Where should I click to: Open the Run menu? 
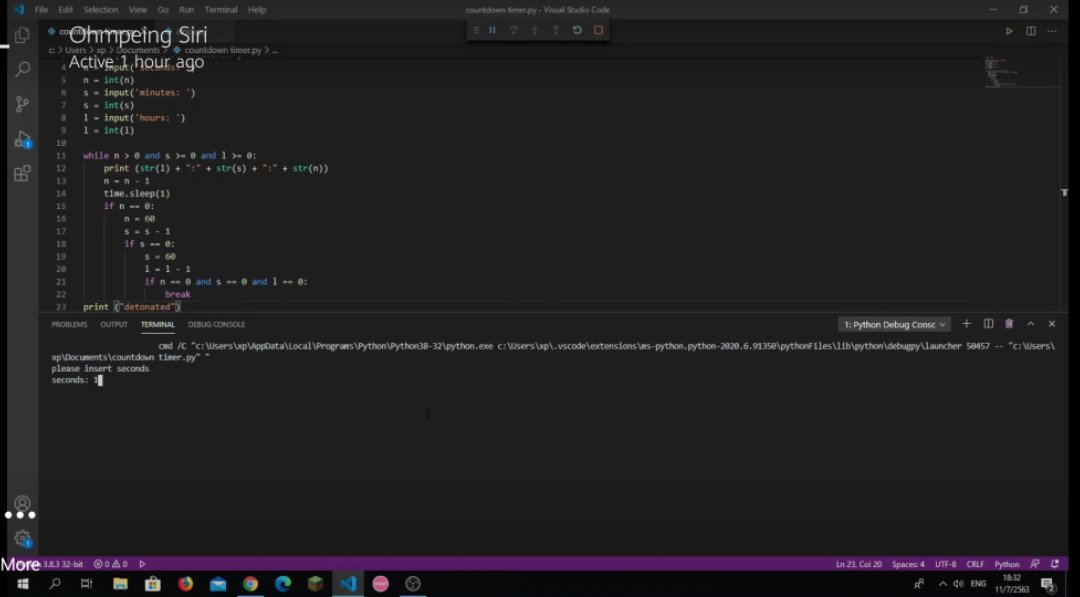[186, 10]
